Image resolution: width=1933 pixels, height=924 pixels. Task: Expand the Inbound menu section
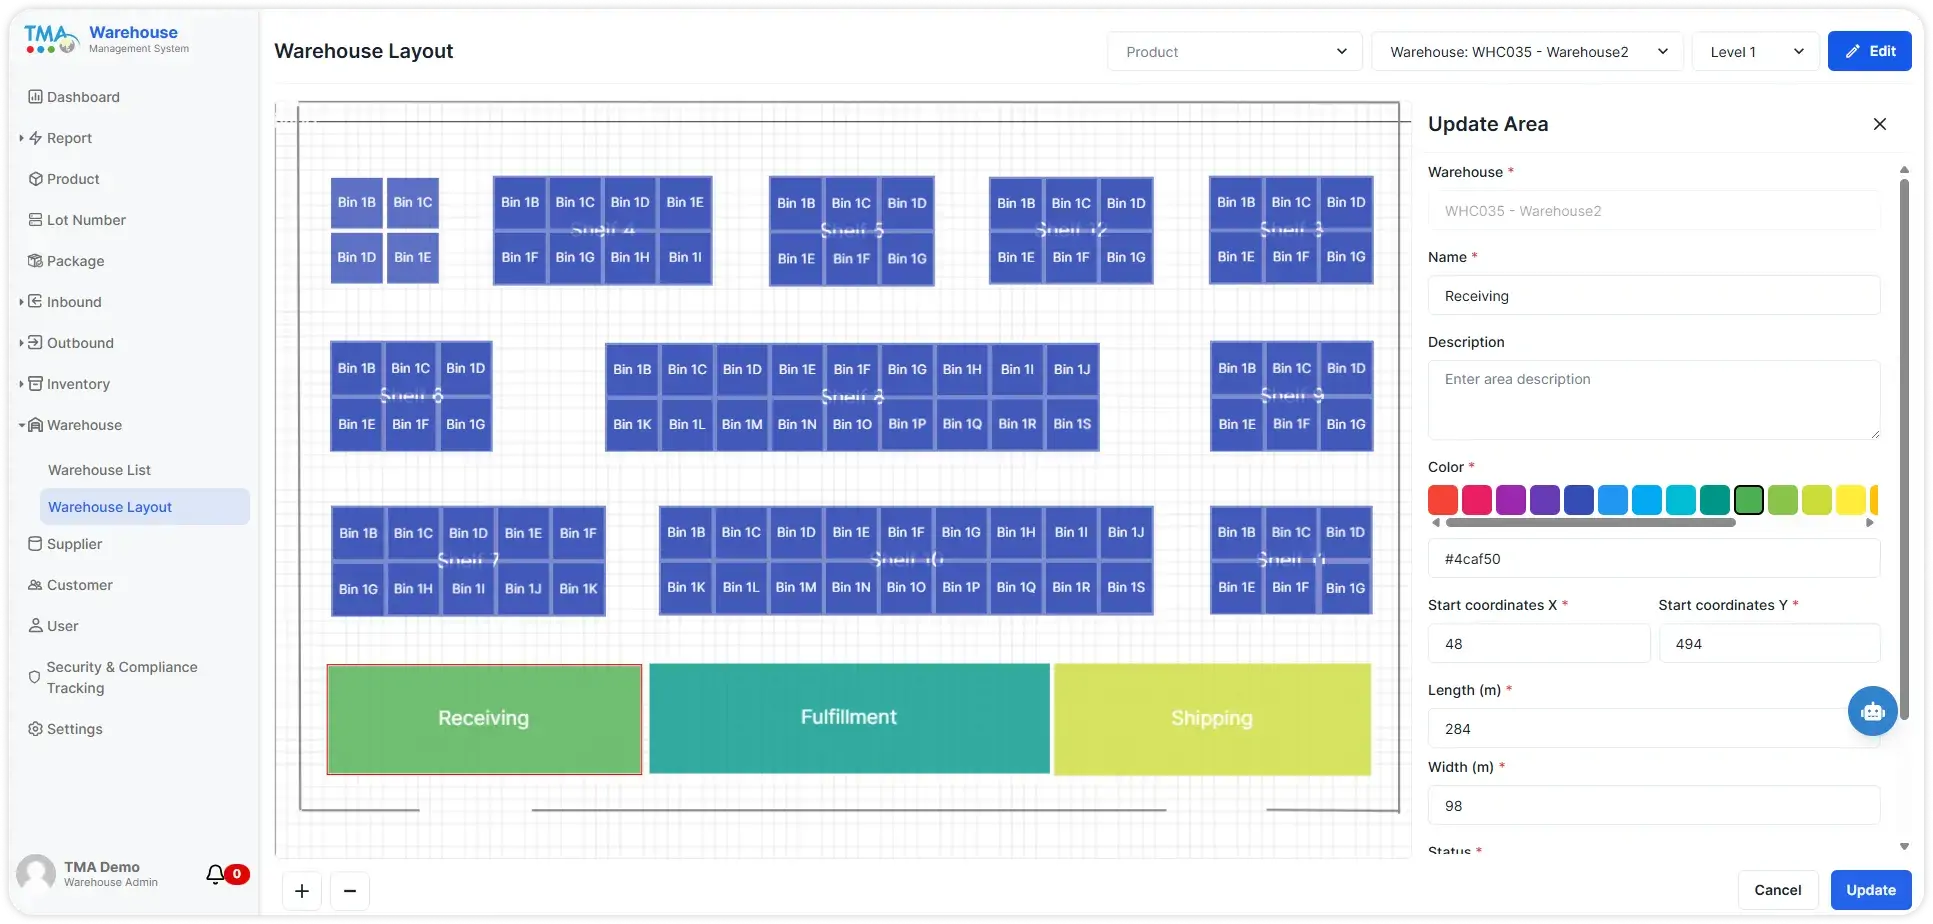pos(22,302)
